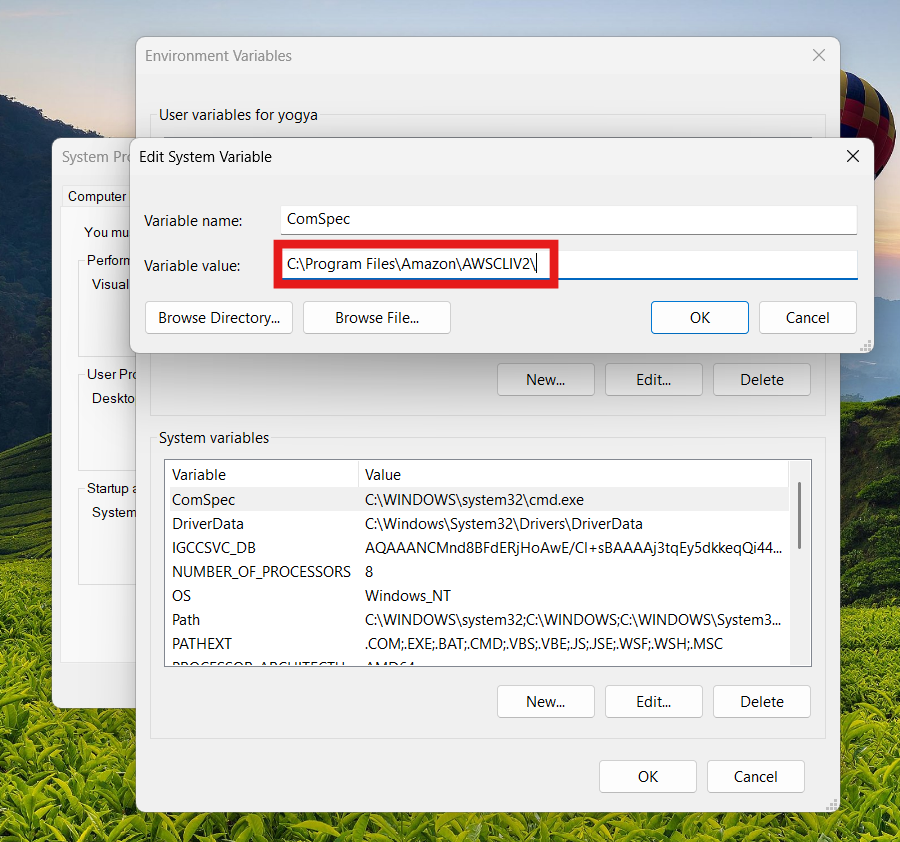Click inside the Variable value text field
900x842 pixels.
(700, 264)
